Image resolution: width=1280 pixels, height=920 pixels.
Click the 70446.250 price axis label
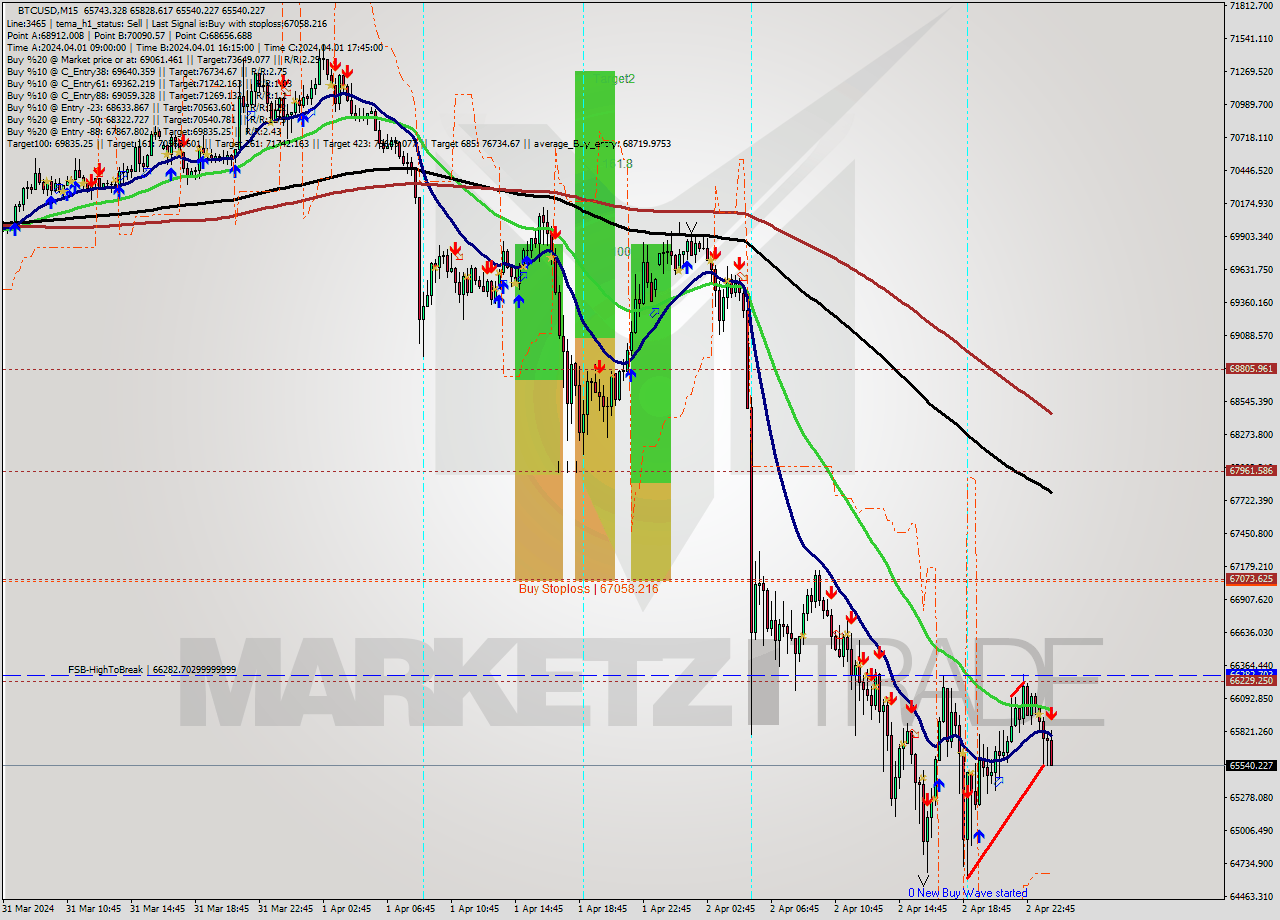click(1251, 171)
